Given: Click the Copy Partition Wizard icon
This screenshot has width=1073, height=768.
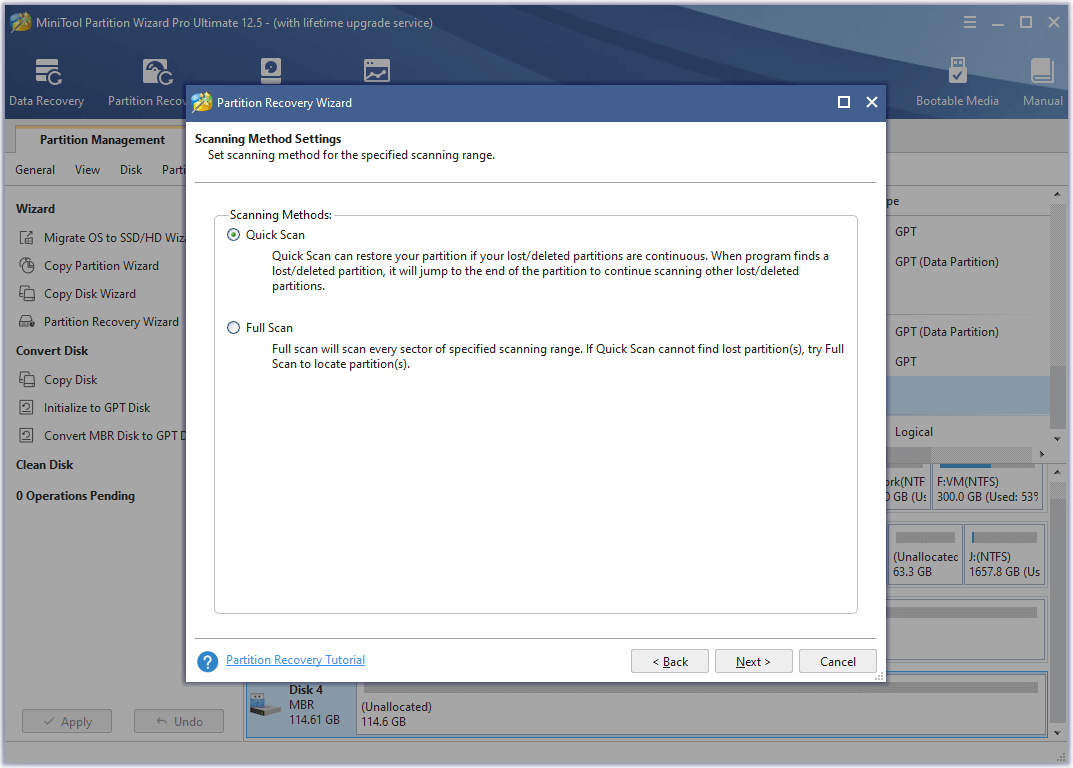Looking at the screenshot, I should (x=27, y=266).
